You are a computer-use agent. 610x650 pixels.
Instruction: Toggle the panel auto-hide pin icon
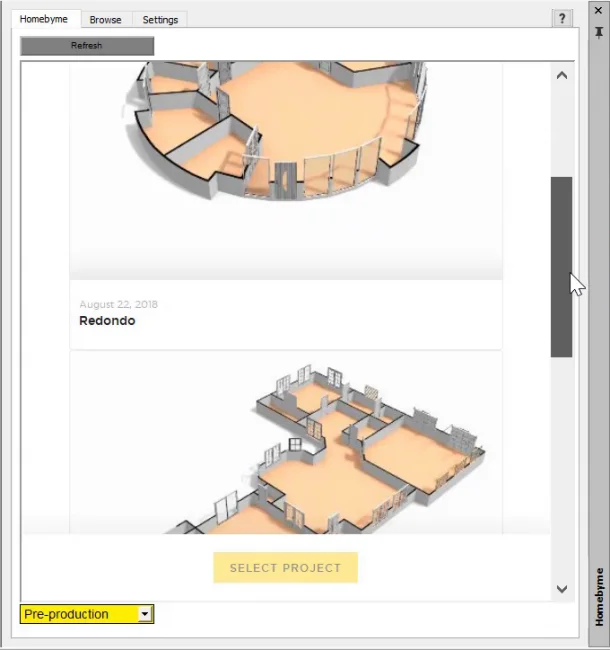[x=598, y=32]
